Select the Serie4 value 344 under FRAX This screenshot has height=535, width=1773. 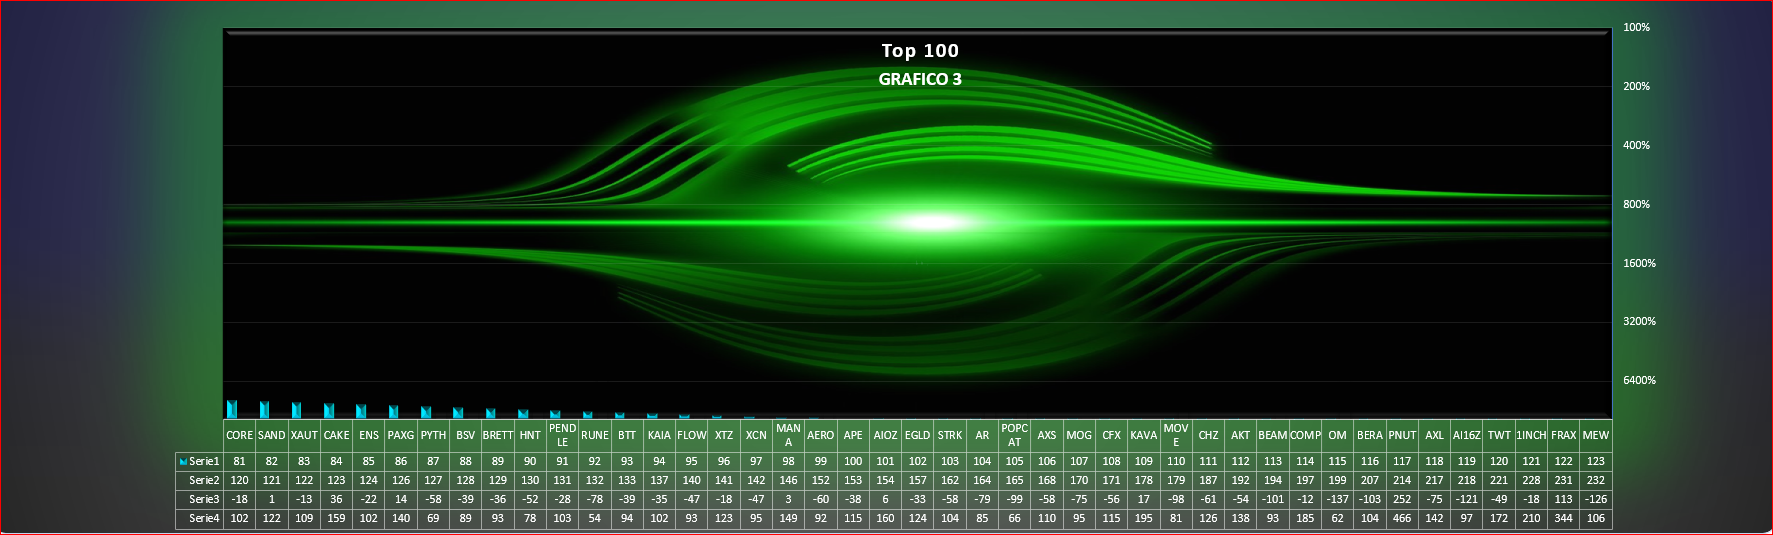pyautogui.click(x=1563, y=519)
